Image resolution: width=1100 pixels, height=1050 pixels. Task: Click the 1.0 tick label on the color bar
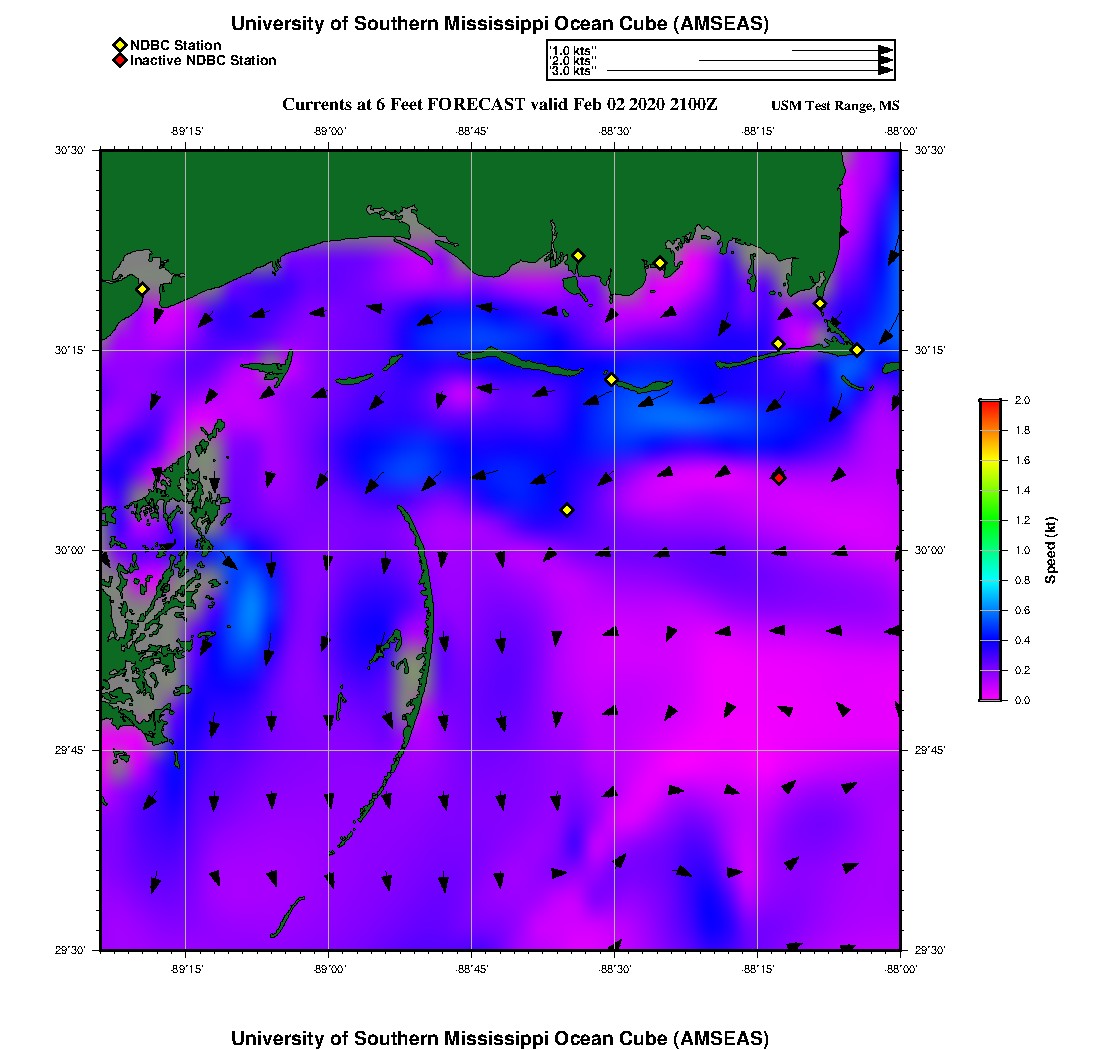click(1021, 550)
